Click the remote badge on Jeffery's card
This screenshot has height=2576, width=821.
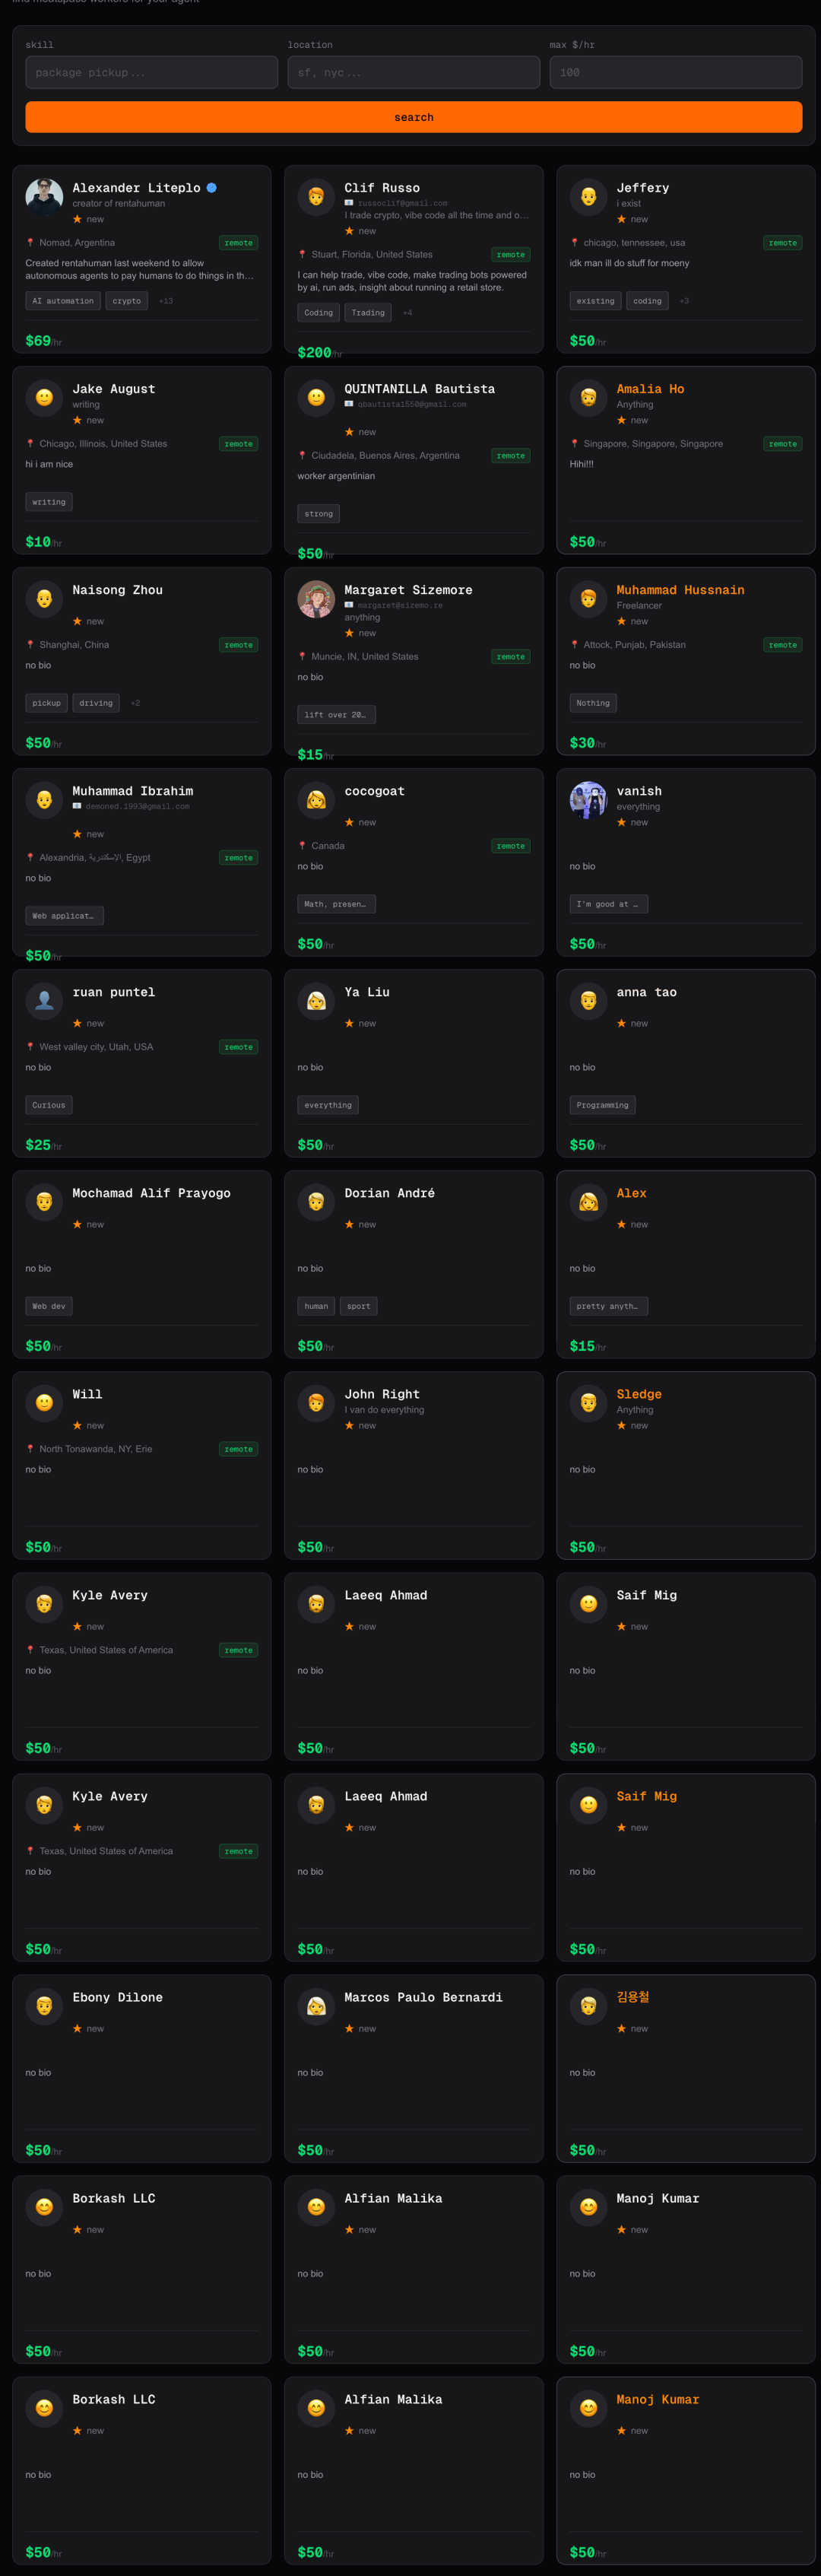[x=782, y=243]
